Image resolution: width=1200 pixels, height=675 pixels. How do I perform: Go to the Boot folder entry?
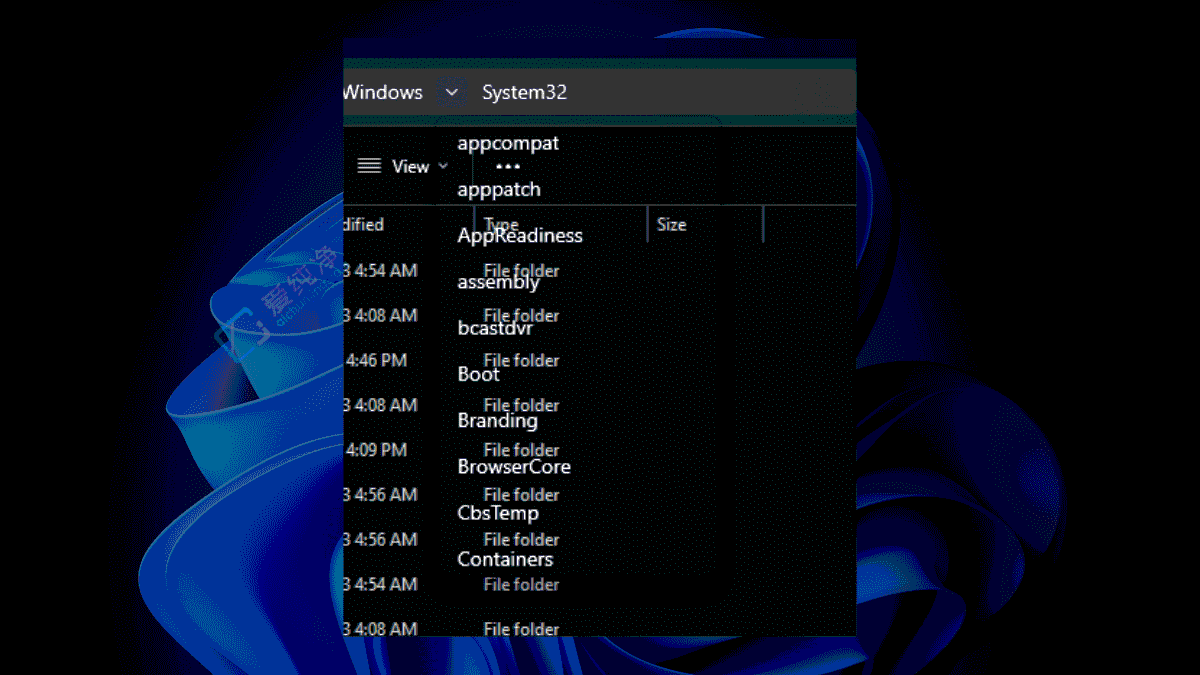[x=478, y=374]
